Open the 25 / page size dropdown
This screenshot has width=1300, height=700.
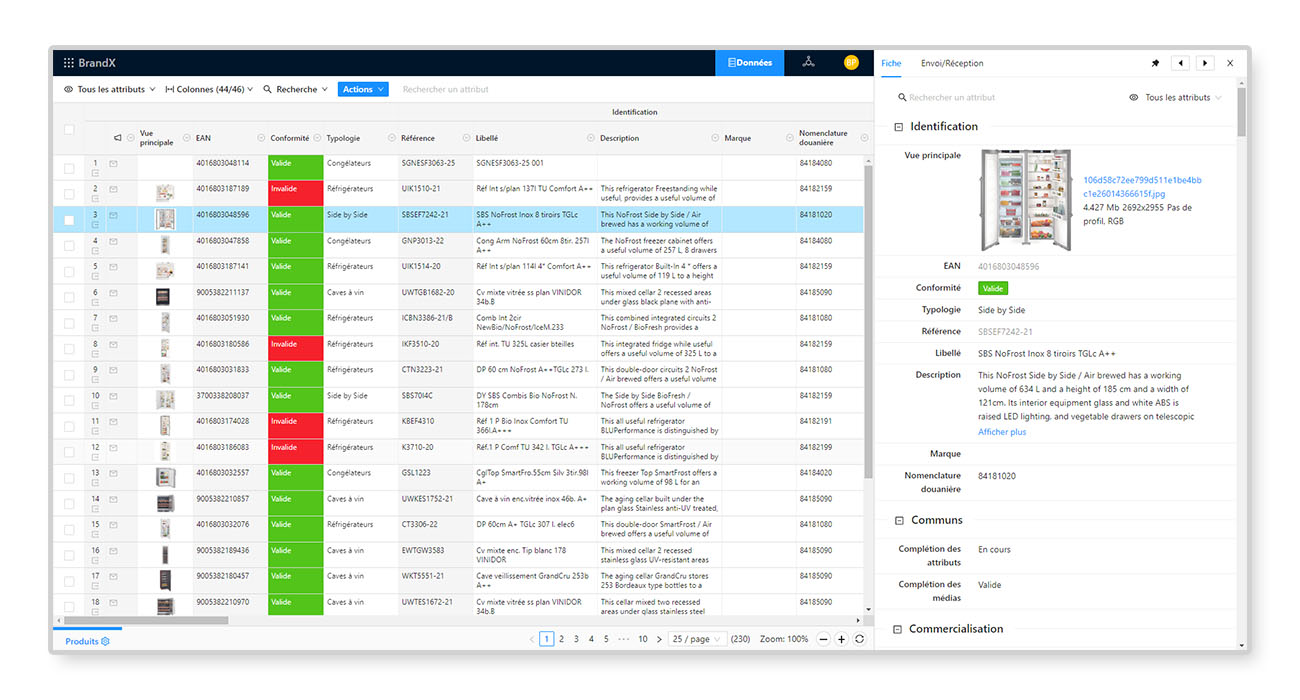[x=697, y=639]
